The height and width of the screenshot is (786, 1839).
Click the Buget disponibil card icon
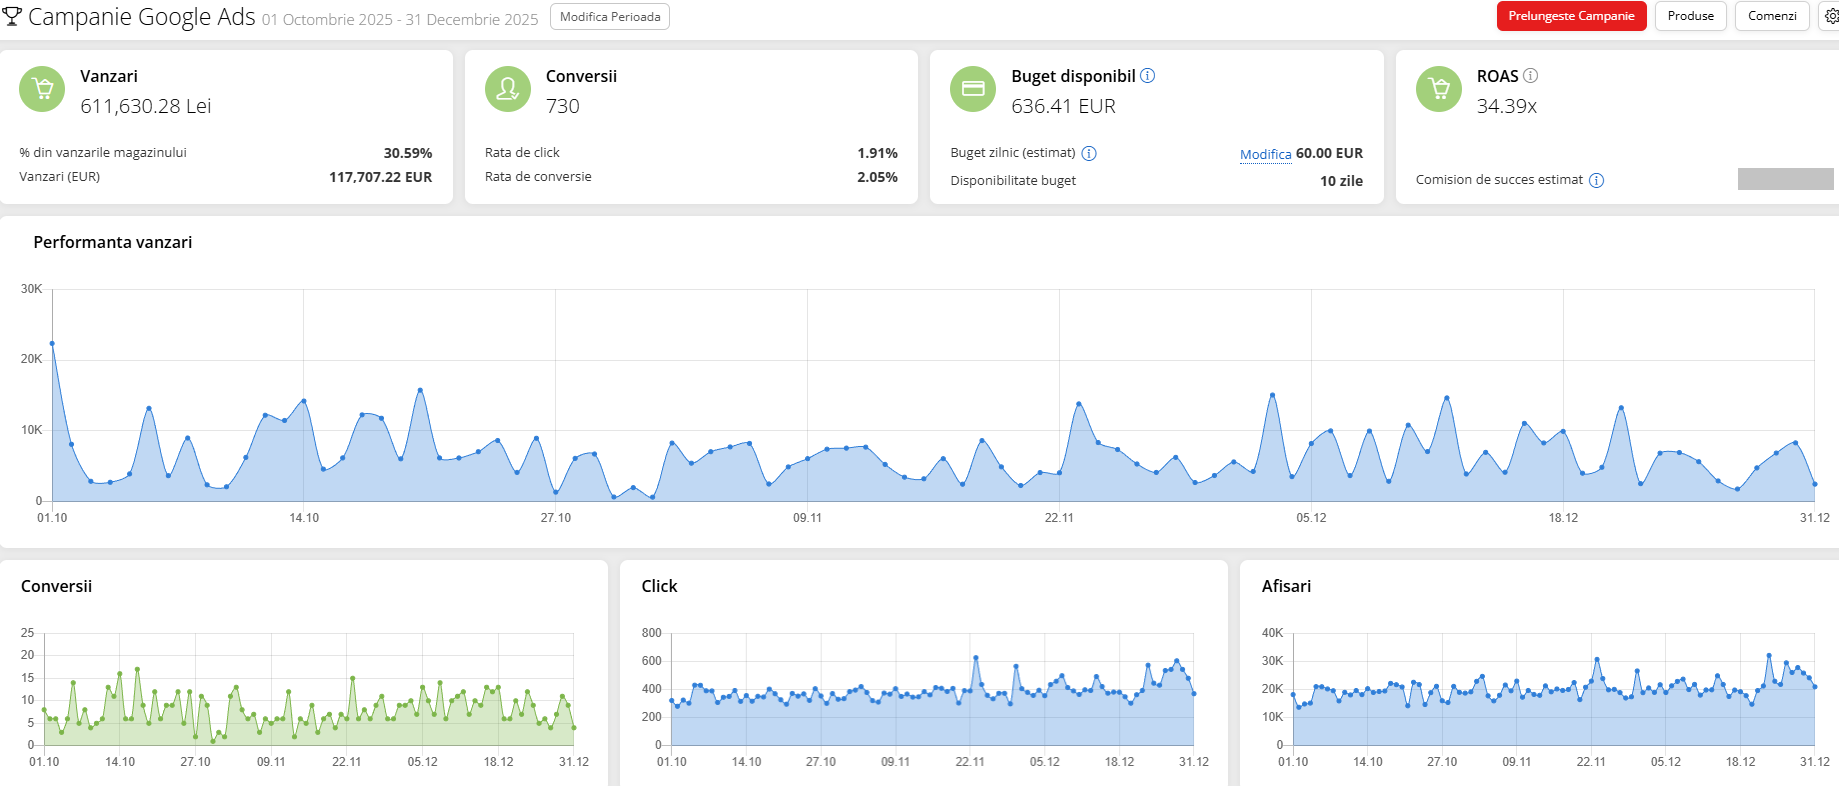973,89
